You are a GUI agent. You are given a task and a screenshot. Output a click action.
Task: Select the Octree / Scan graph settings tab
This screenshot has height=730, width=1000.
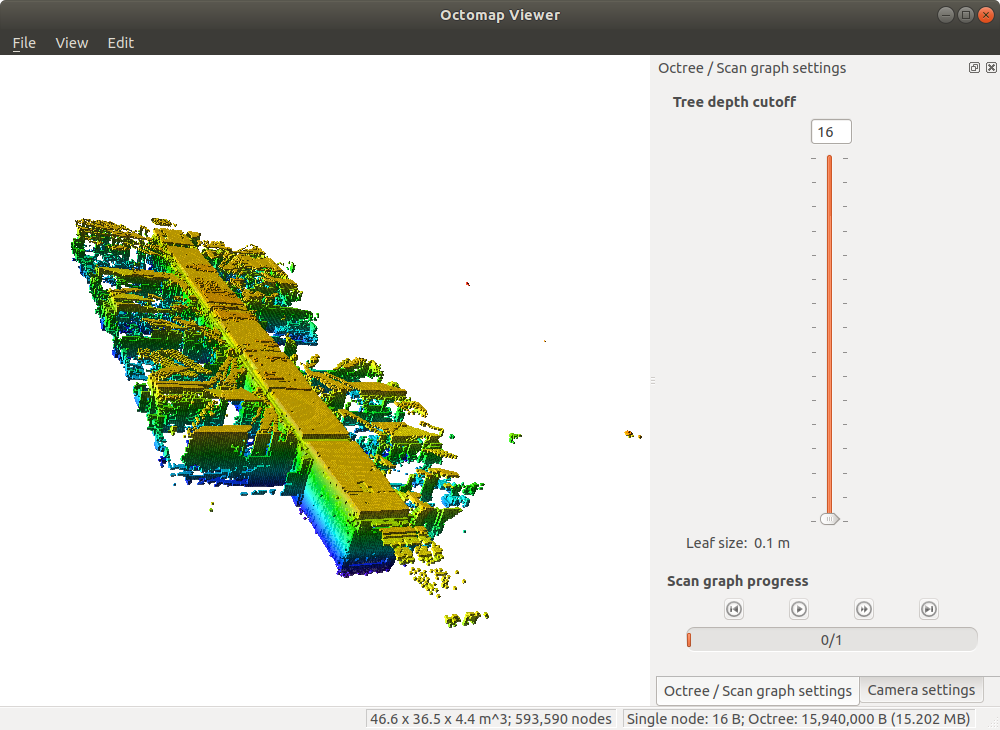[x=758, y=690]
